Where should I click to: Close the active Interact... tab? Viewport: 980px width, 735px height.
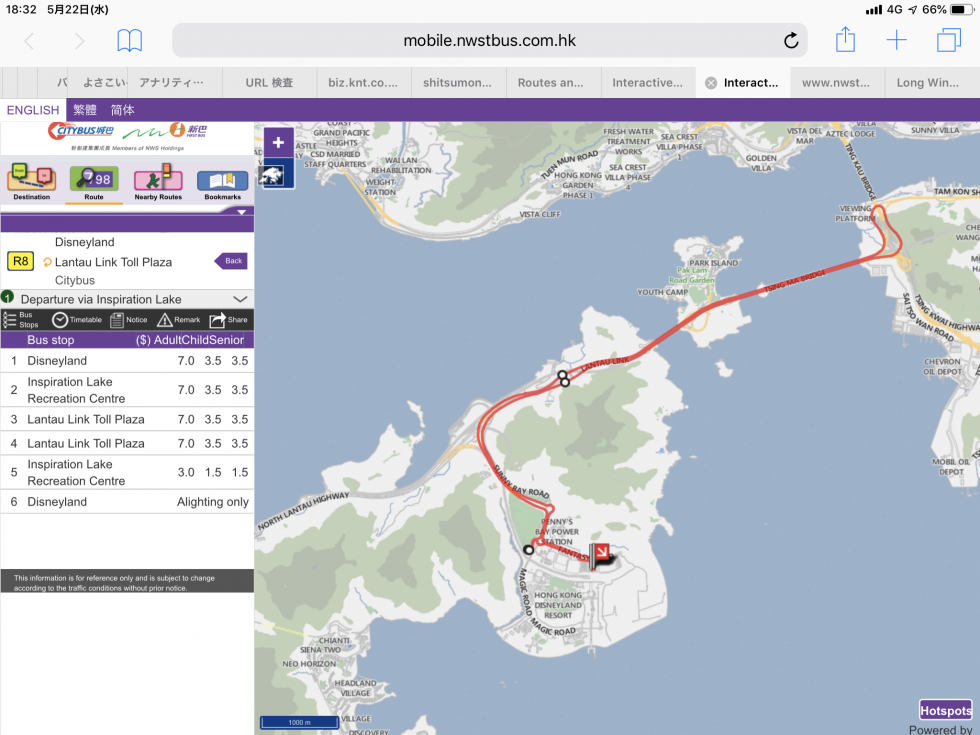pyautogui.click(x=711, y=83)
